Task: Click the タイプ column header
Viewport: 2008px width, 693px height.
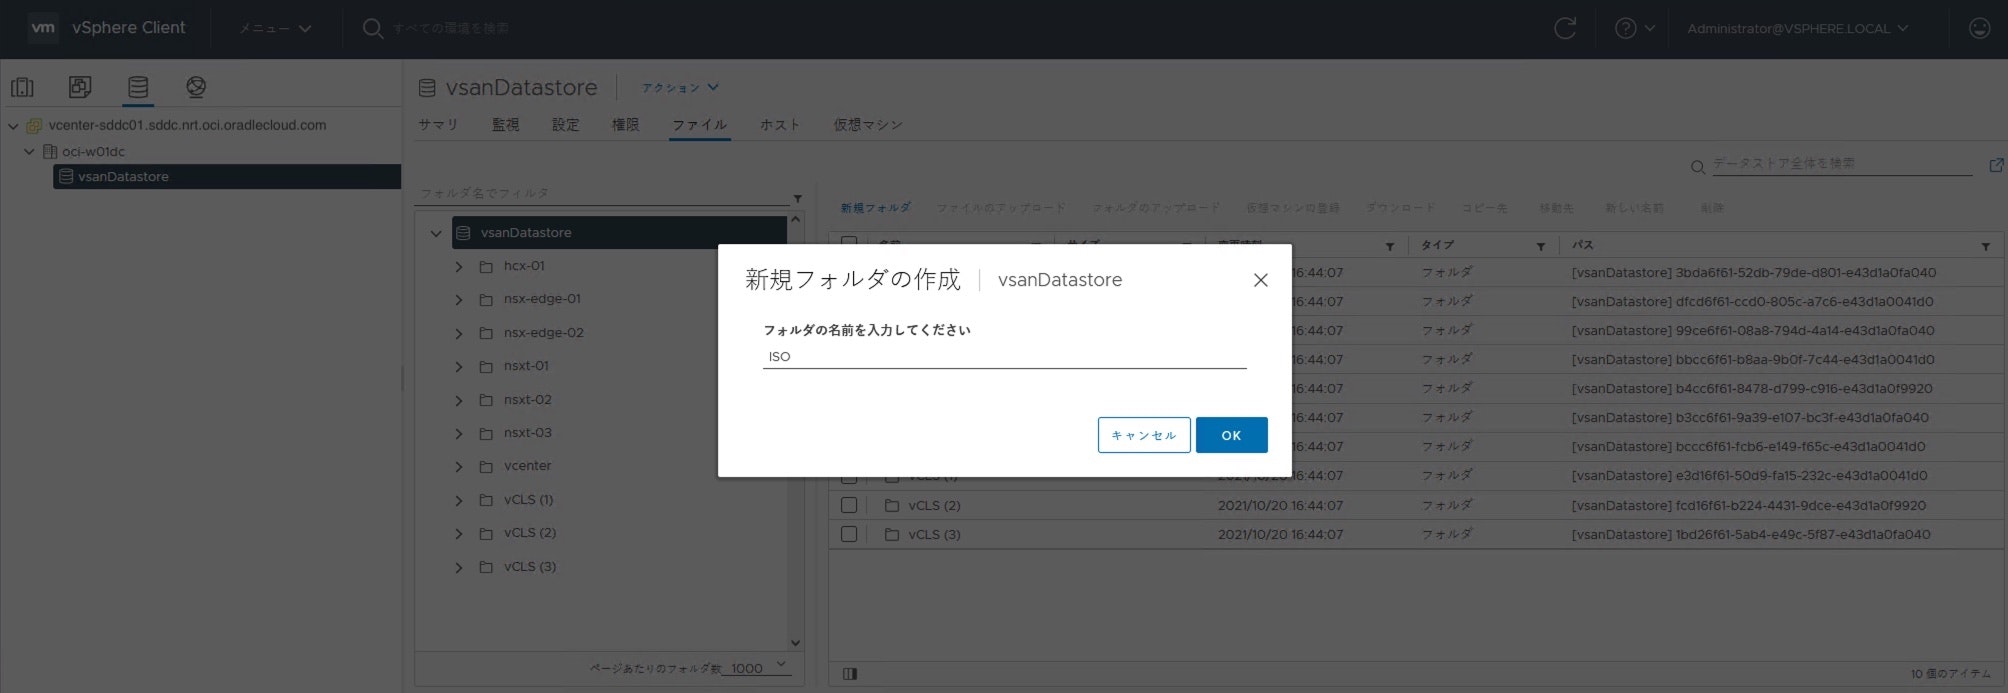Action: [1438, 245]
